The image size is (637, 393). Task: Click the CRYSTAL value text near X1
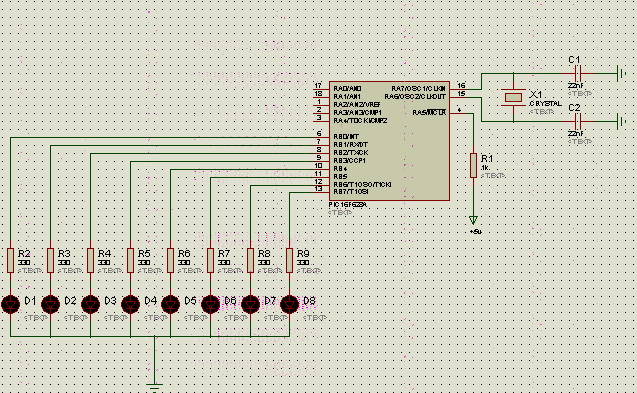[x=546, y=104]
